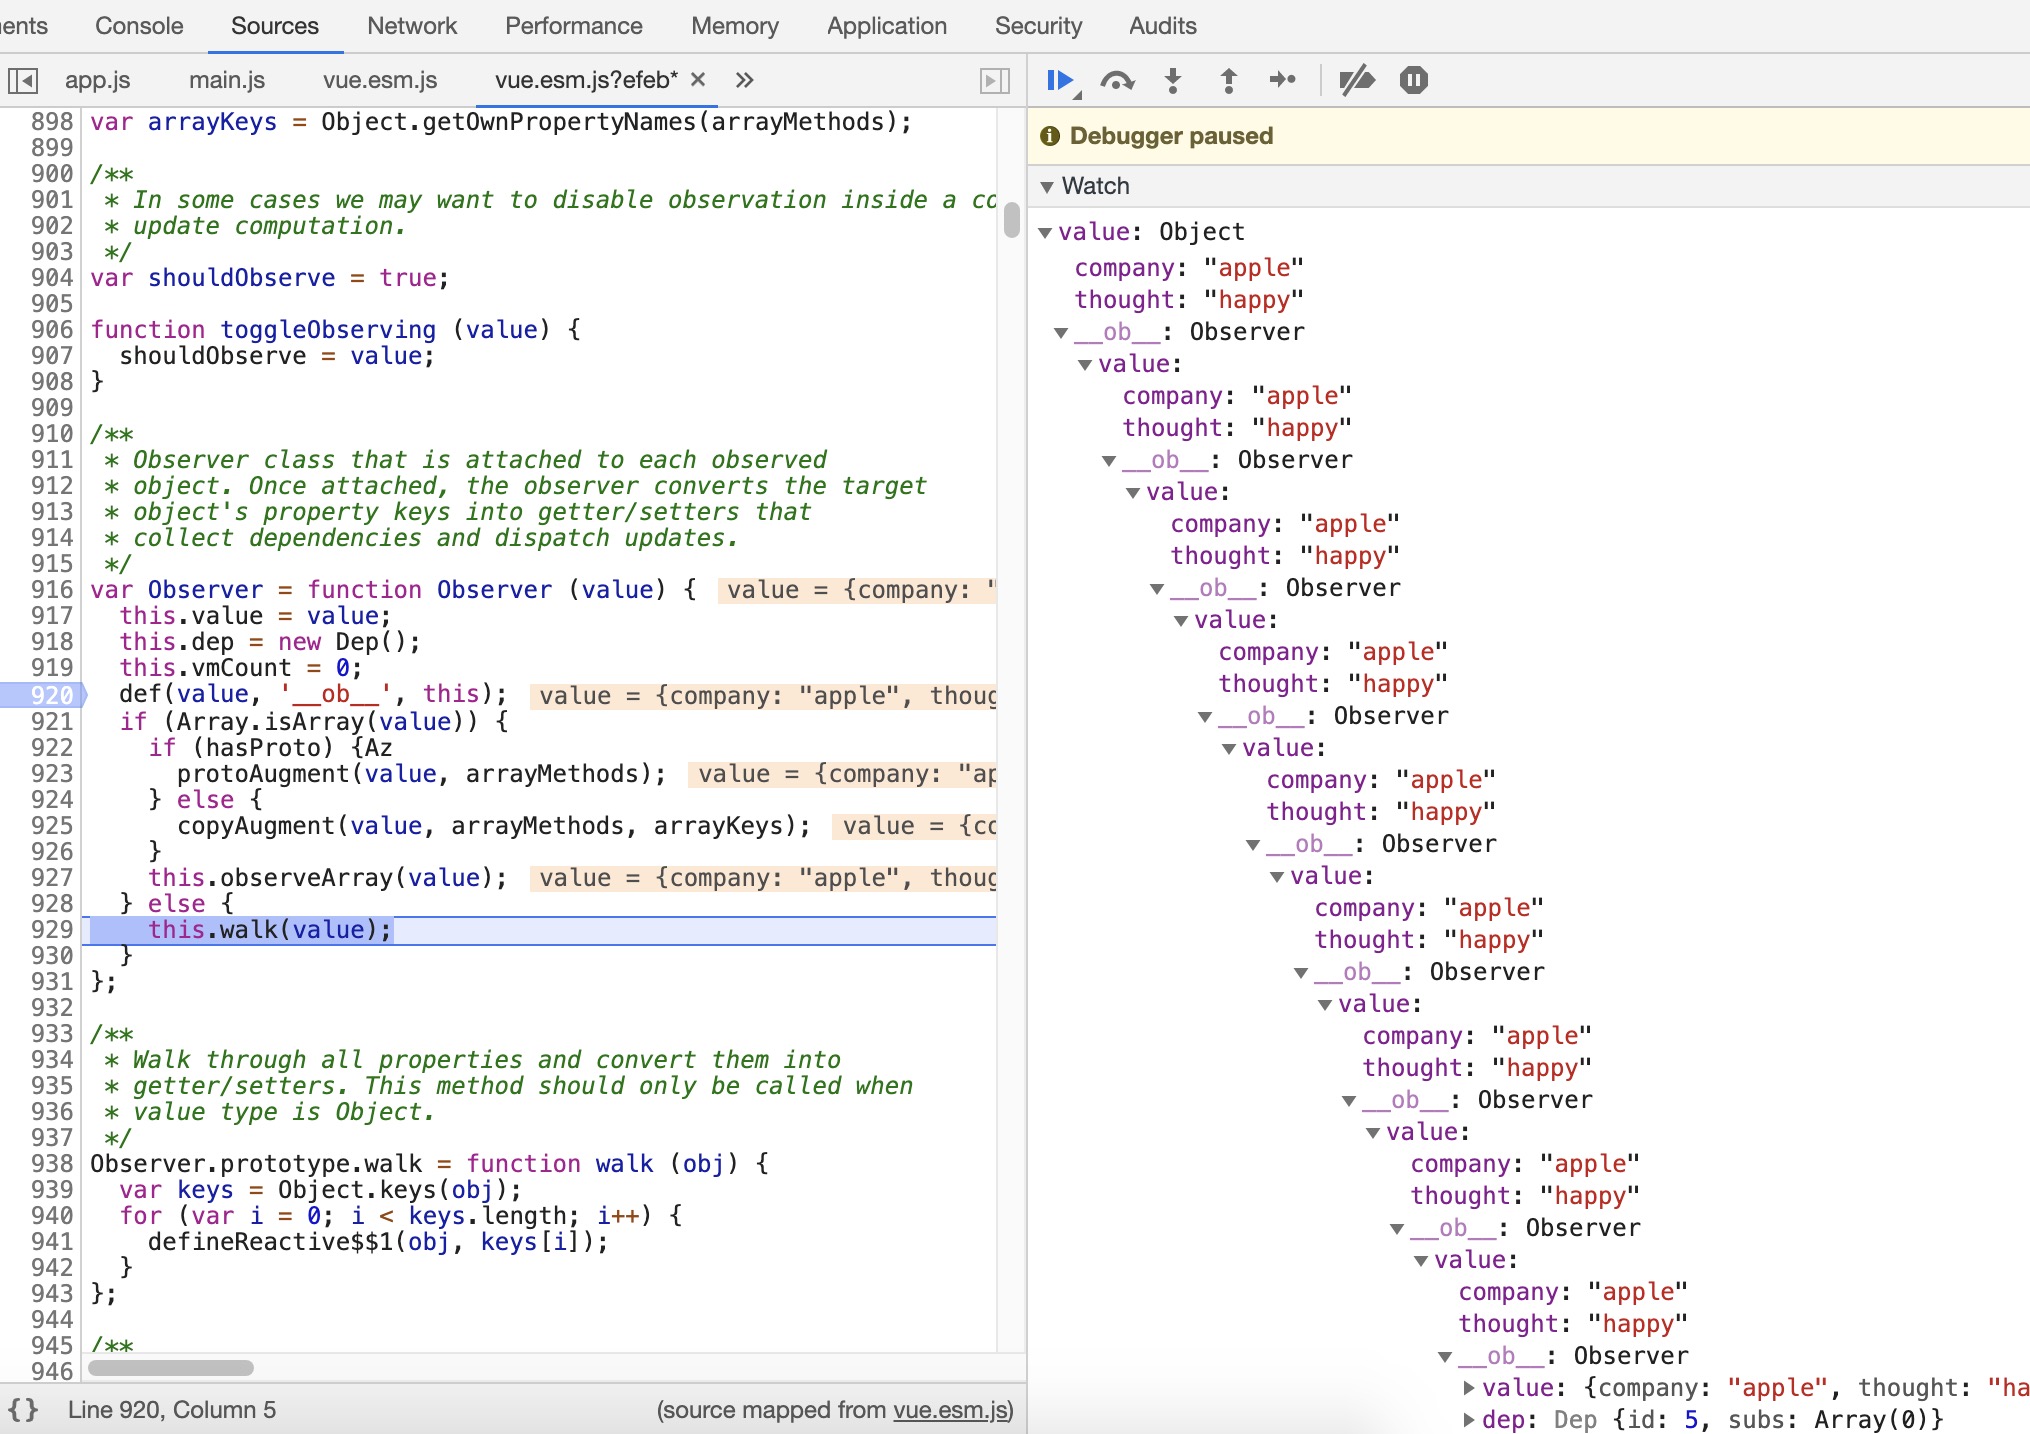Click the Line 920, Column 5 status

[x=172, y=1410]
